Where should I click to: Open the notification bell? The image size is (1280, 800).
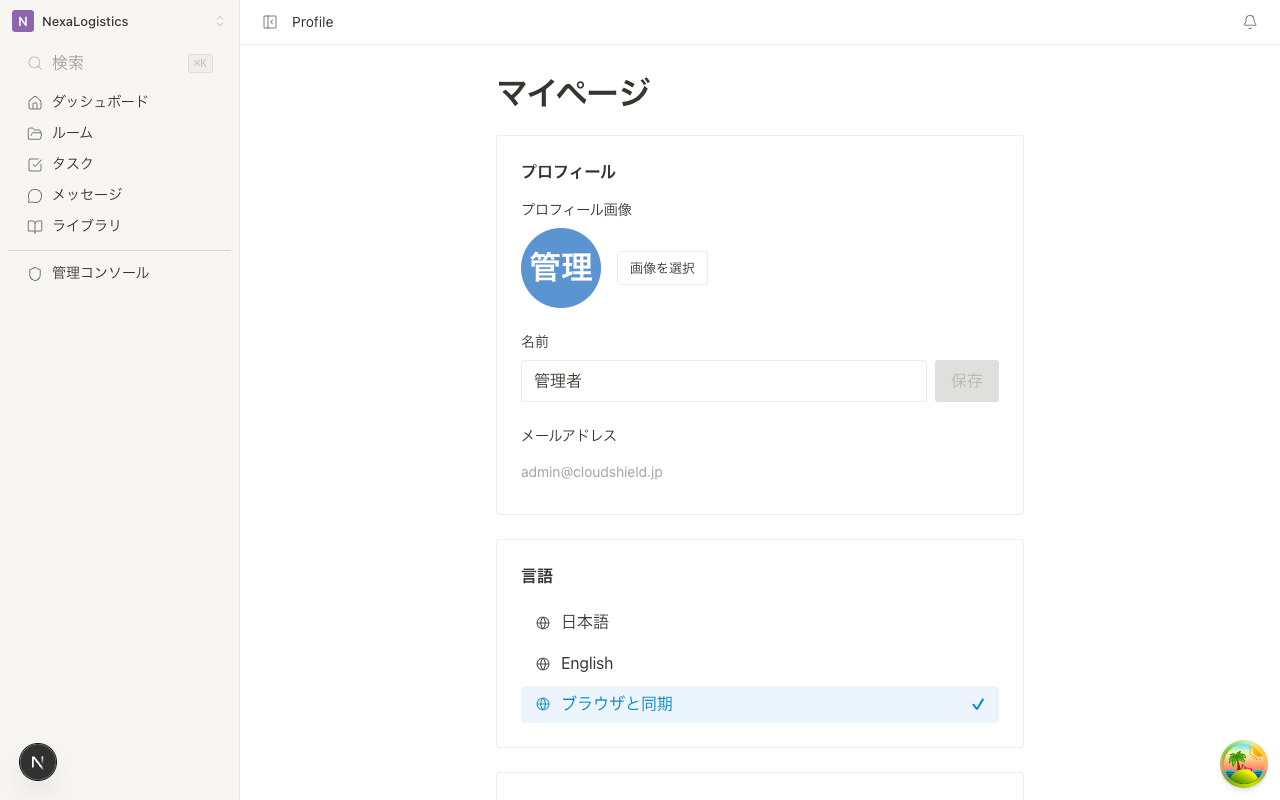pyautogui.click(x=1250, y=21)
